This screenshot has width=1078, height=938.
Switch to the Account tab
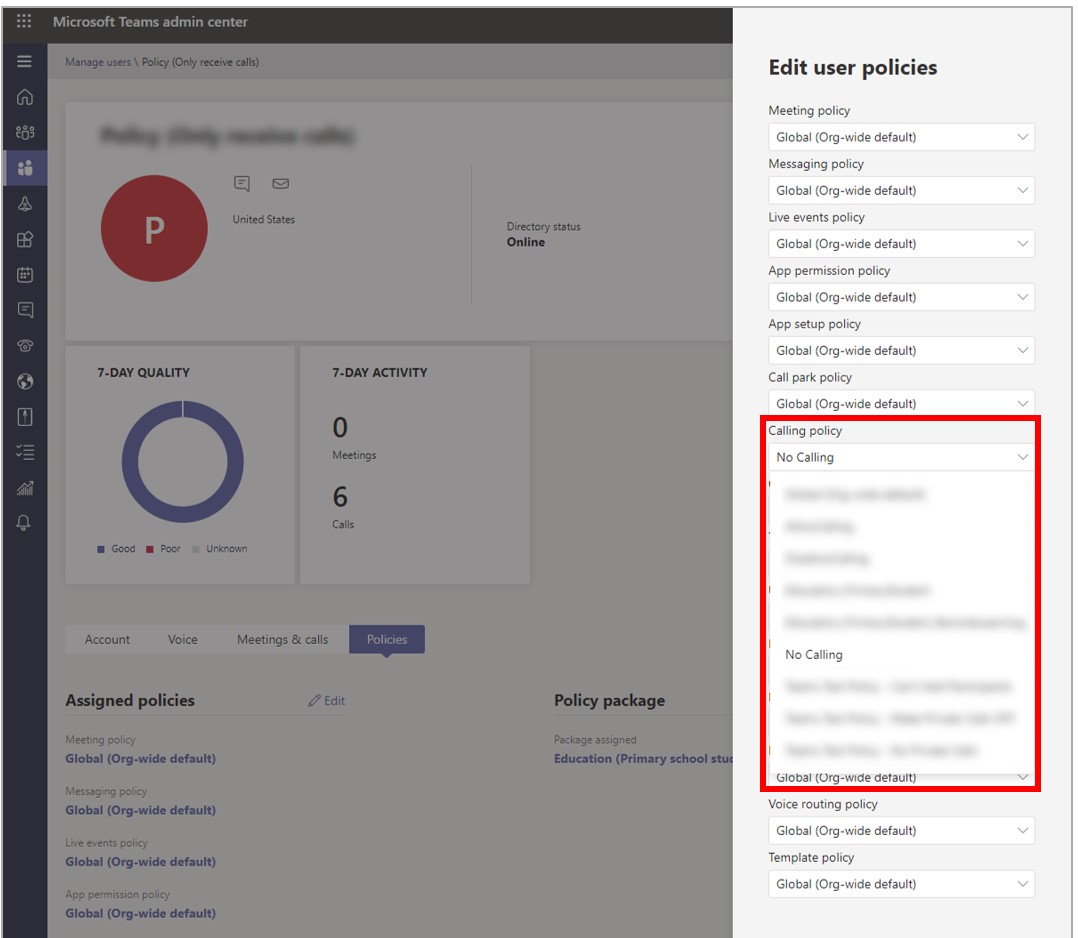pyautogui.click(x=107, y=640)
